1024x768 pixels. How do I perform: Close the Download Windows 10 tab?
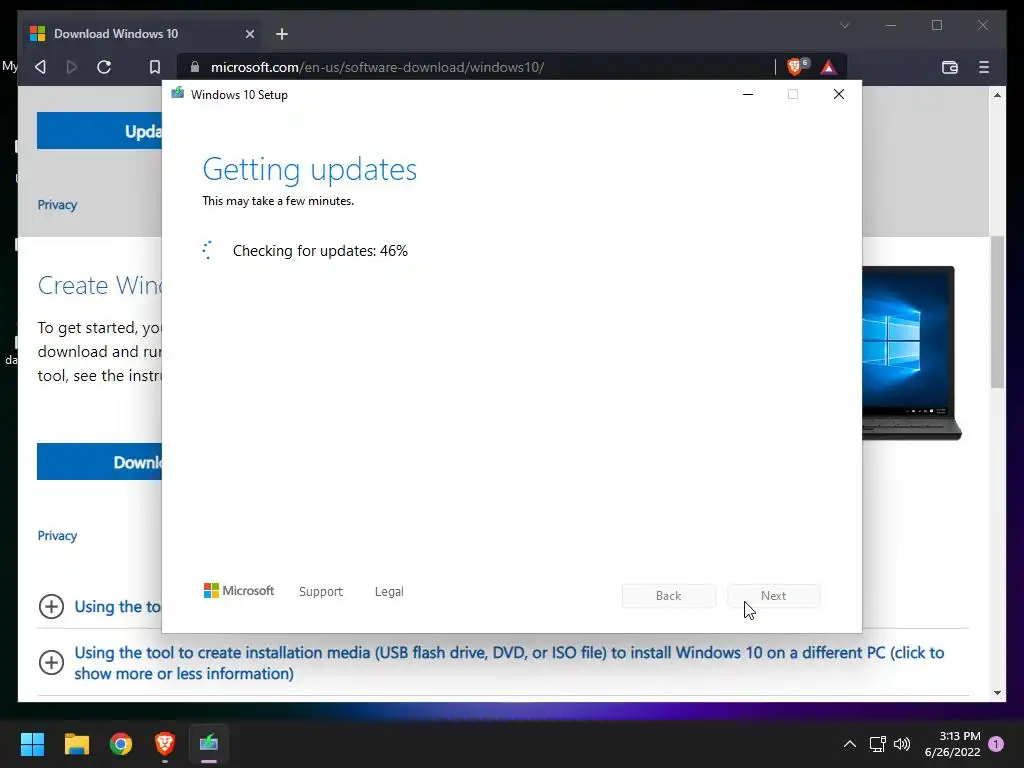coord(249,34)
